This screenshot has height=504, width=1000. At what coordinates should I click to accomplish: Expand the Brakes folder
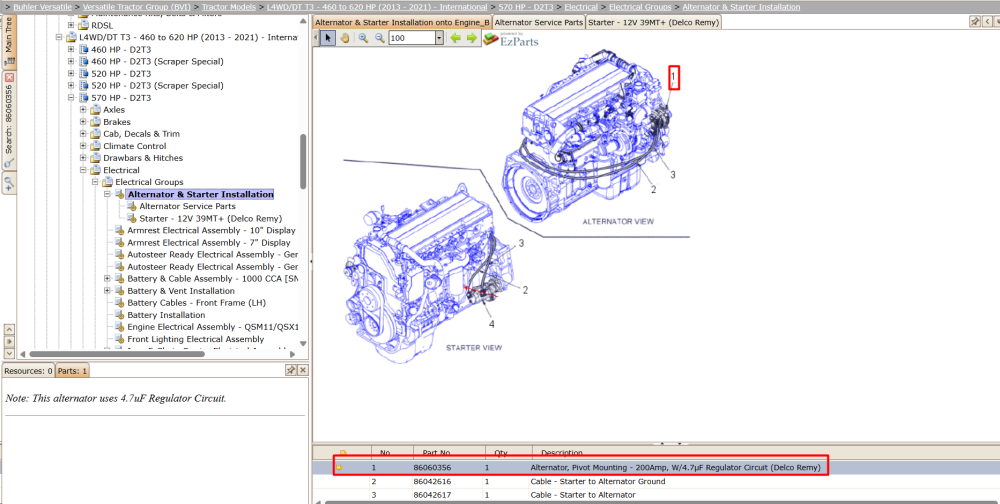click(x=83, y=122)
